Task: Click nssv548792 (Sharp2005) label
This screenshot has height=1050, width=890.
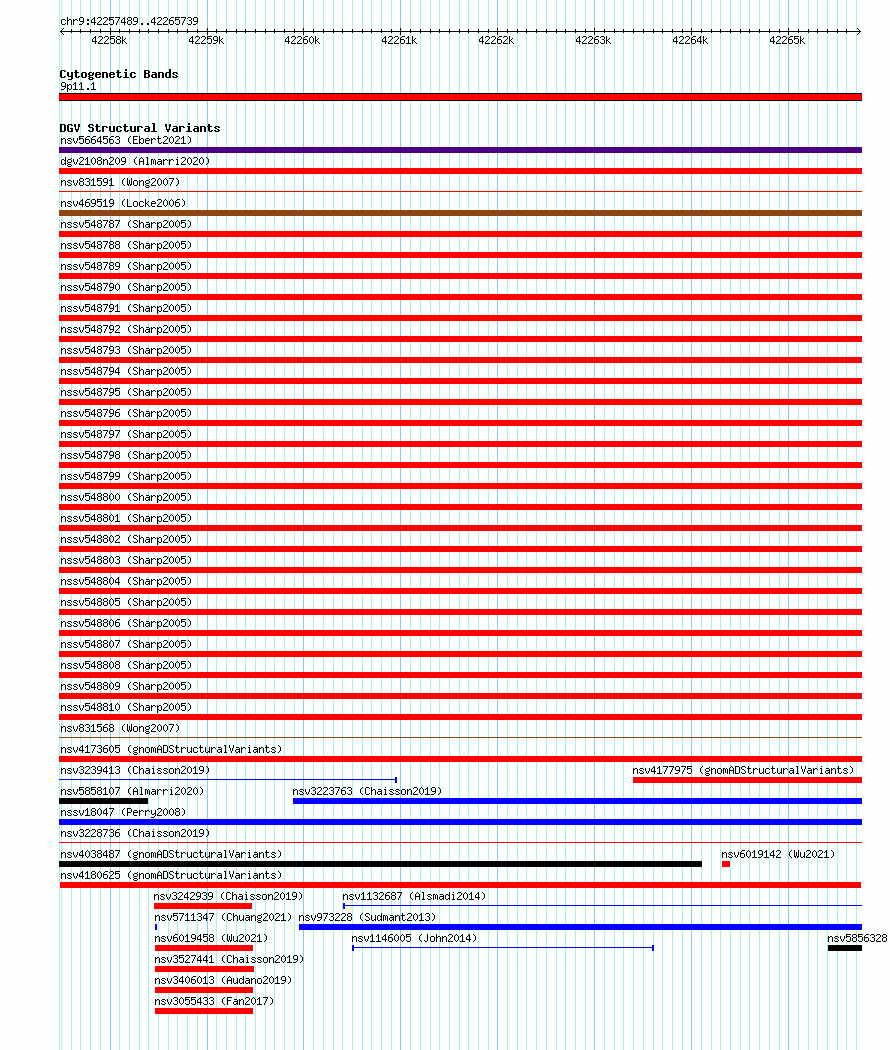Action: (x=126, y=329)
